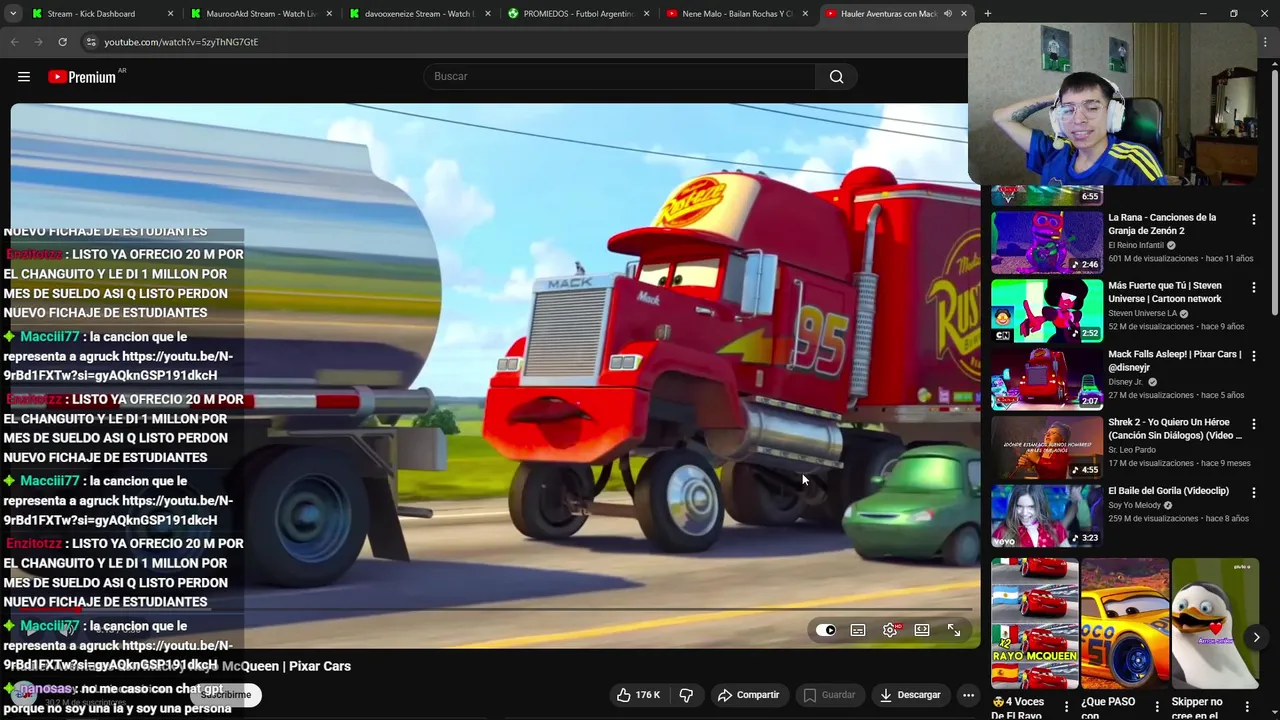Open El Reino Infantil channel name

tap(1135, 245)
